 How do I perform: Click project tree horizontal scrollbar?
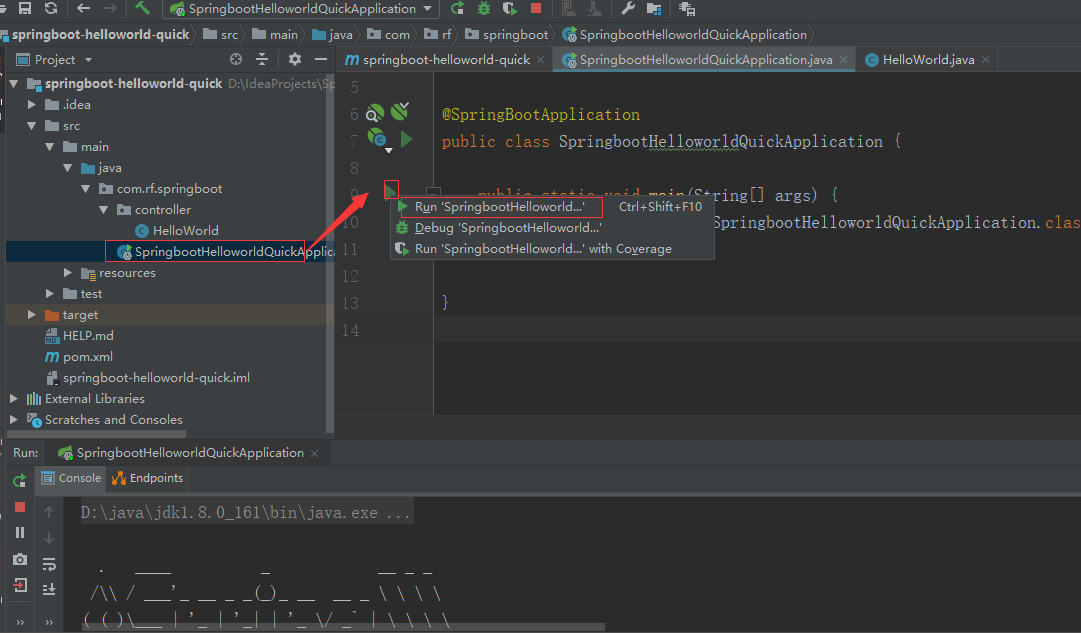click(97, 434)
